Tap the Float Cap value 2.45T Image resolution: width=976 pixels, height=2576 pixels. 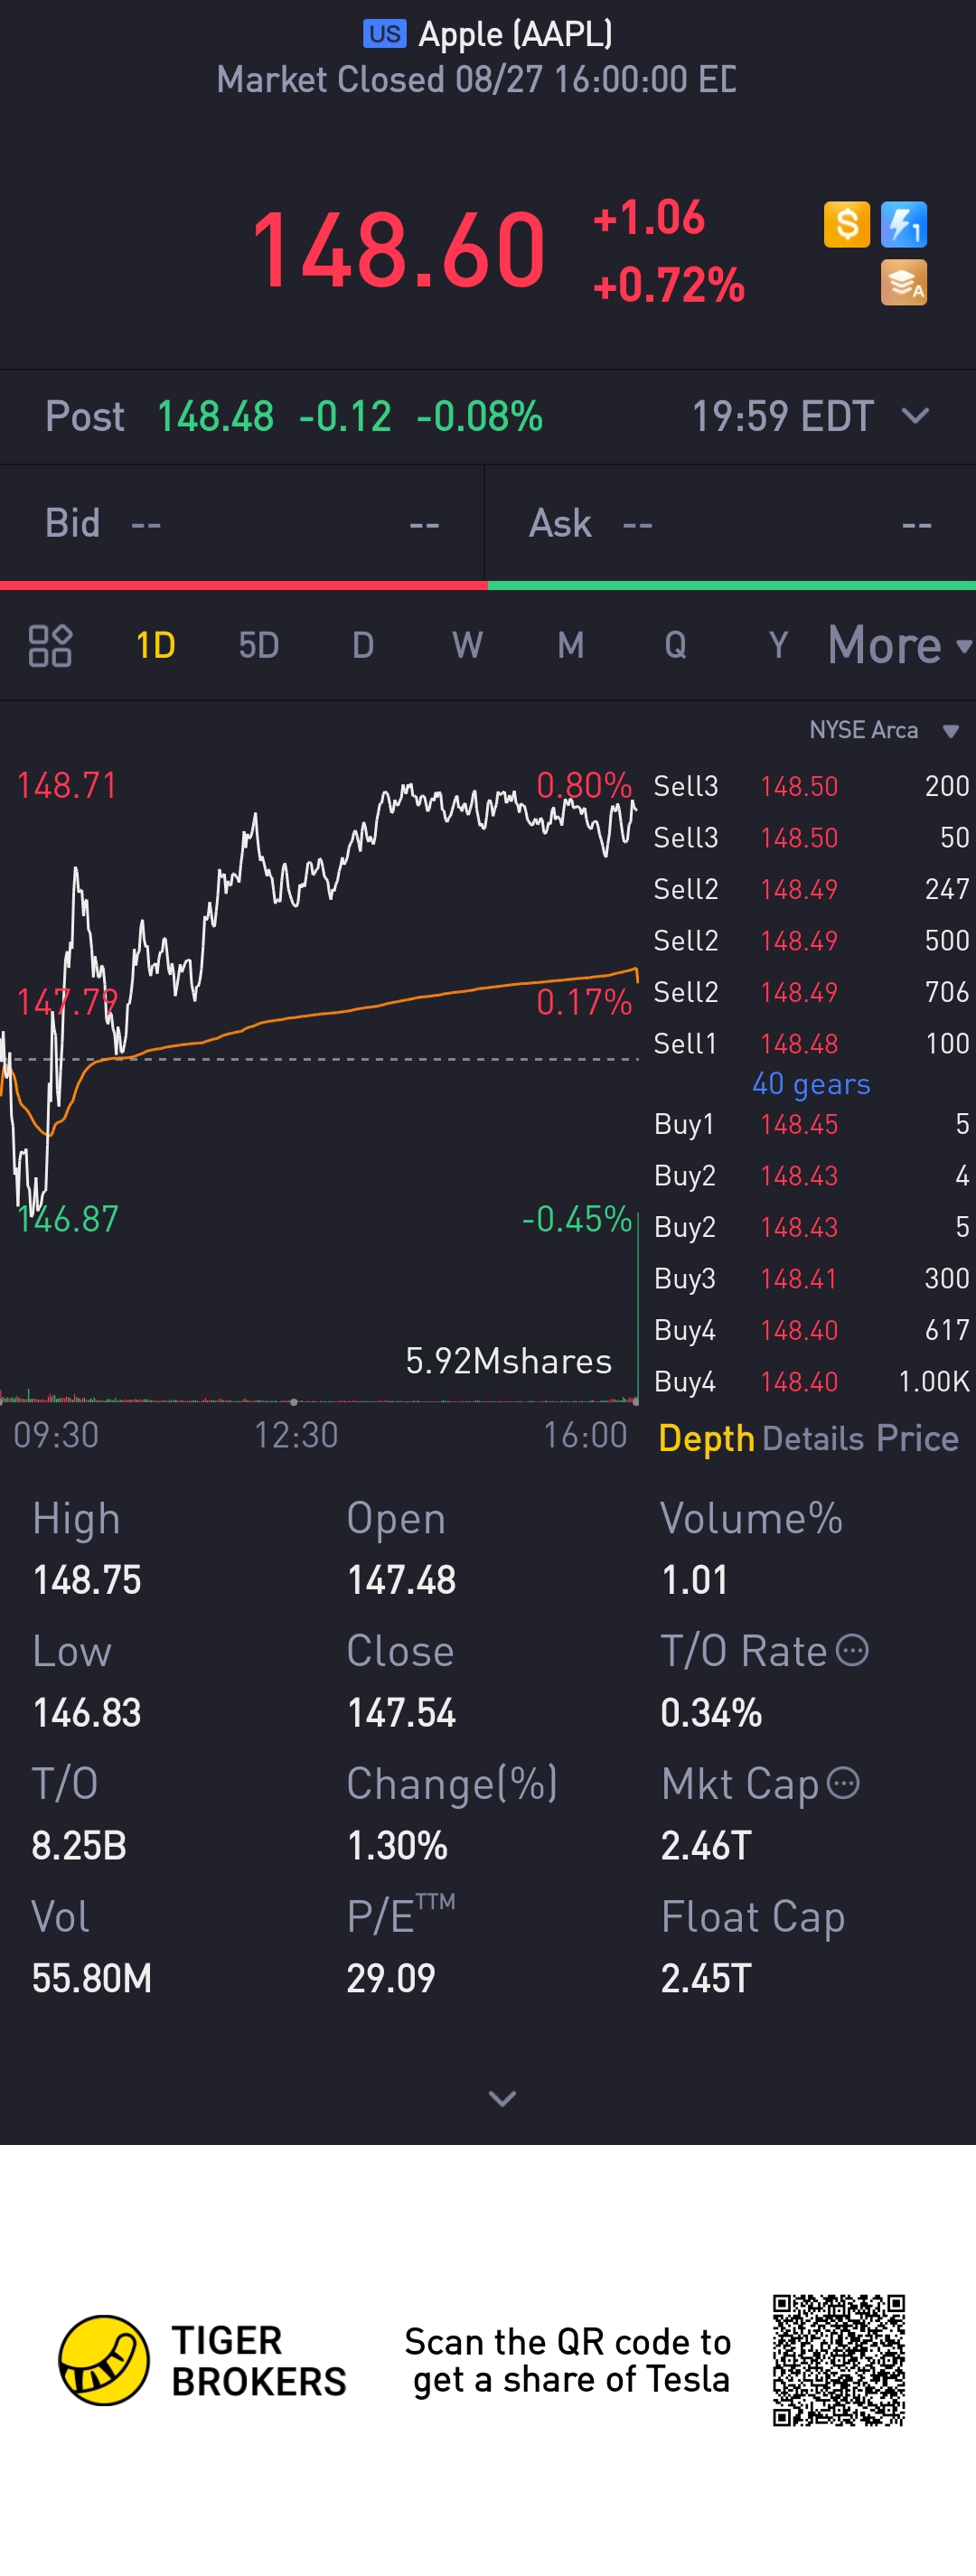click(x=706, y=1978)
